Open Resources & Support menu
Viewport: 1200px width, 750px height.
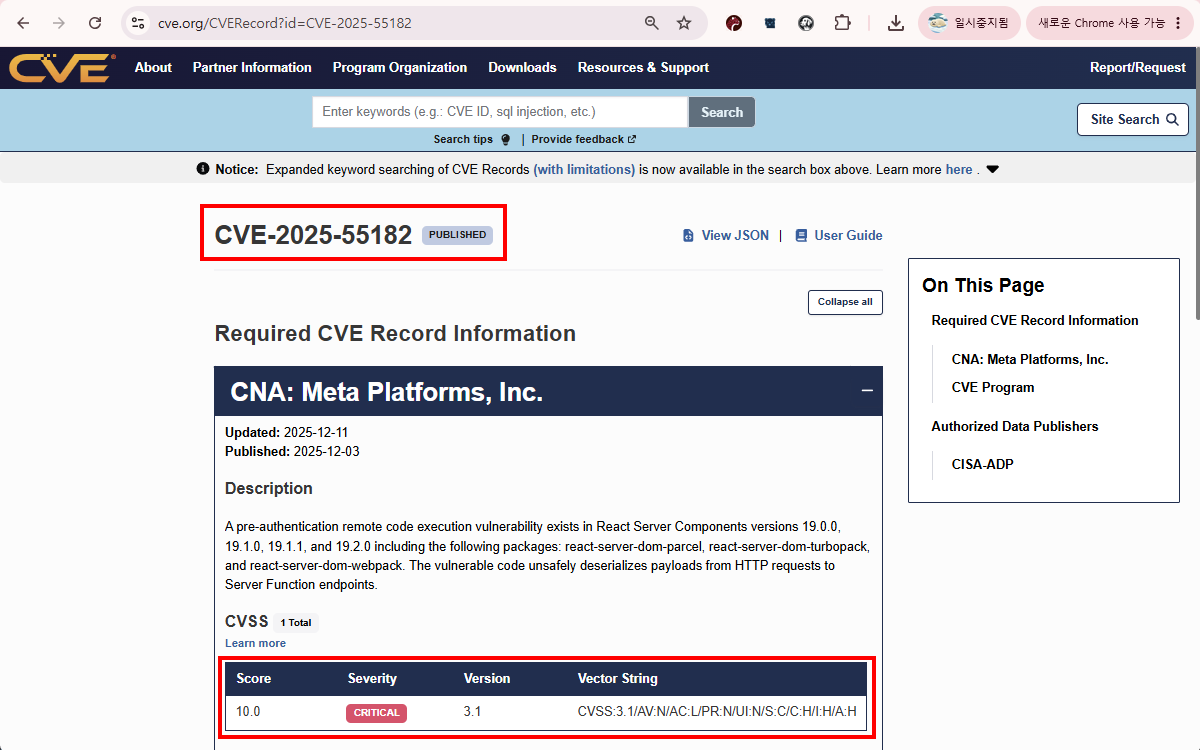click(643, 68)
